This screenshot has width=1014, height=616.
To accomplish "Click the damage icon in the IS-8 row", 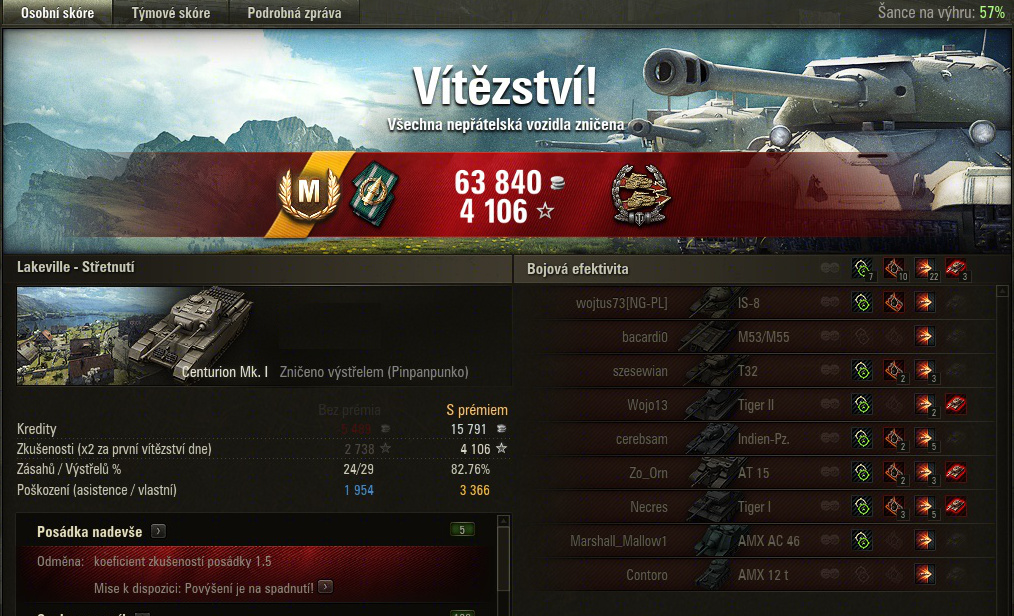I will click(924, 303).
